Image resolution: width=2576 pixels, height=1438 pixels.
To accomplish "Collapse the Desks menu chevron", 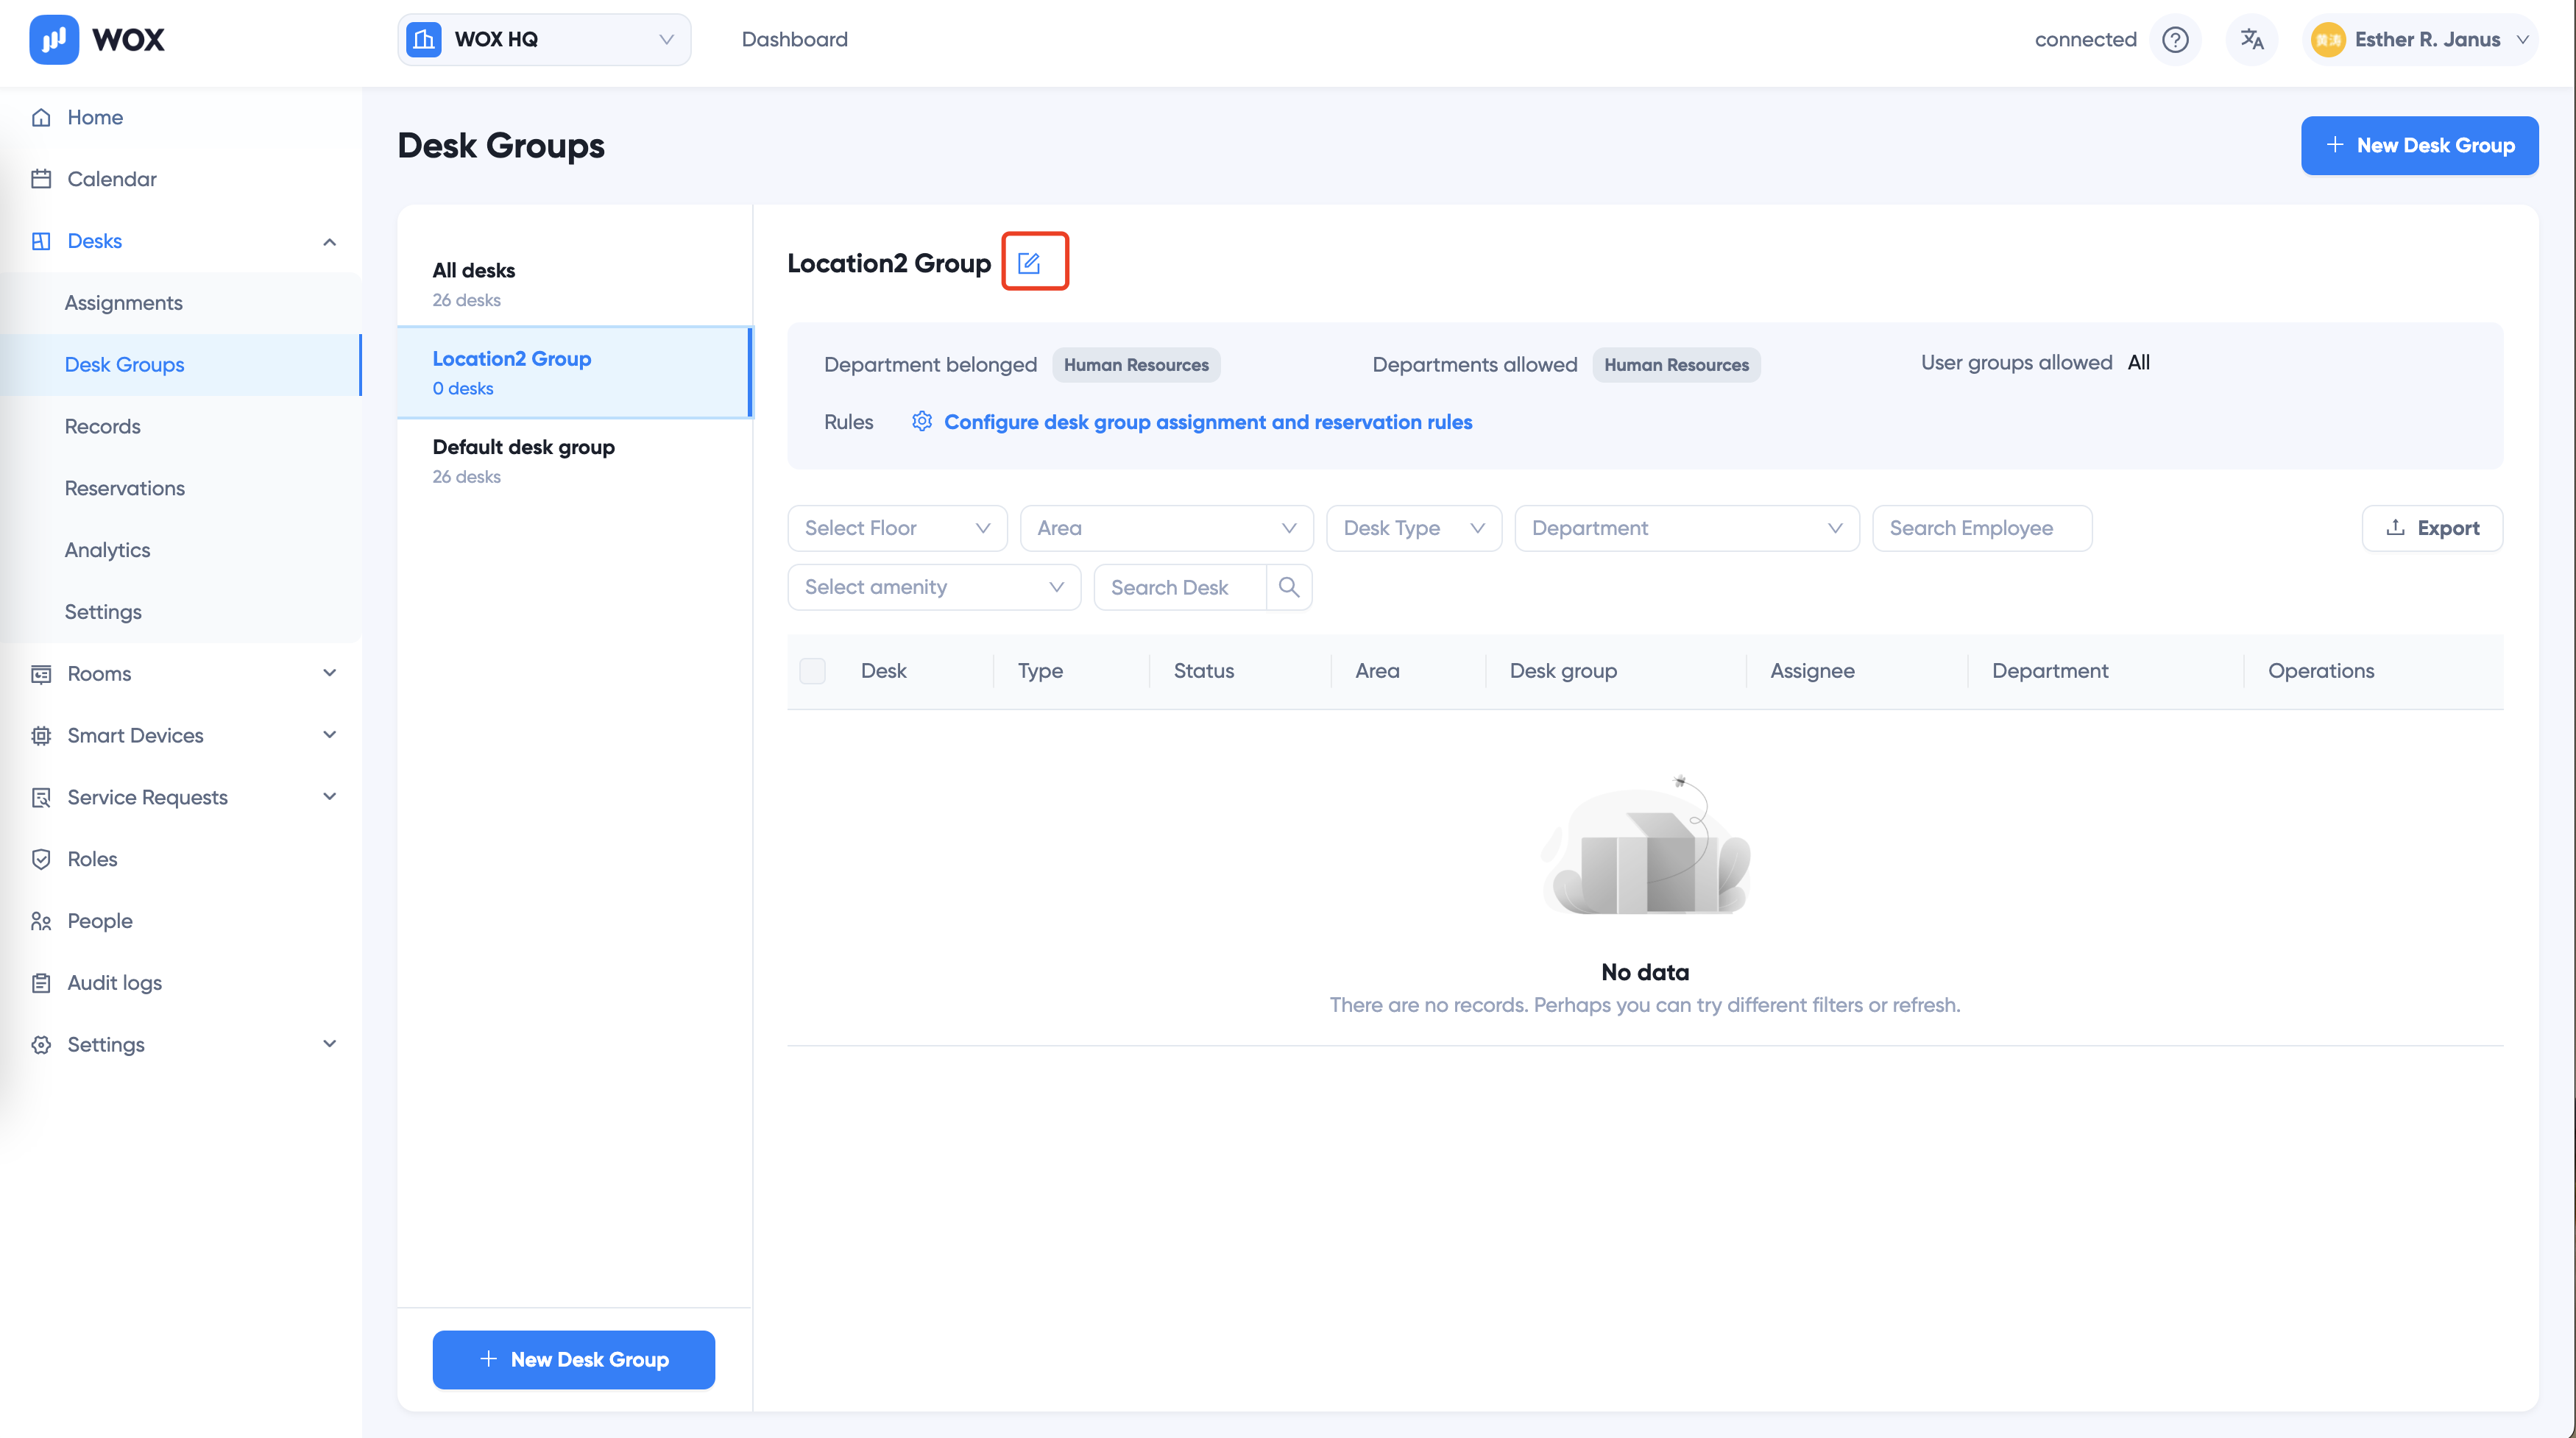I will click(330, 242).
